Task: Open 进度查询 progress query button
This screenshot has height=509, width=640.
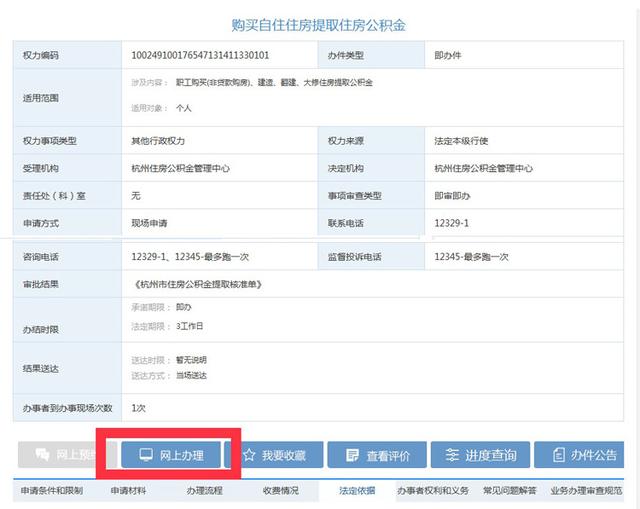Action: [480, 454]
